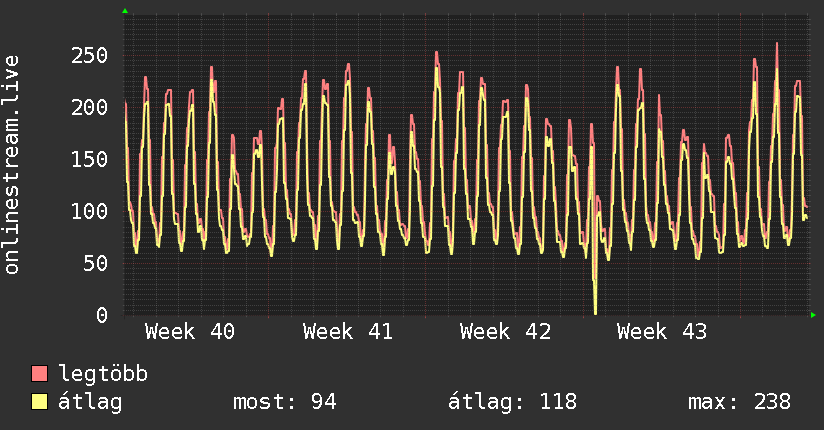Click the 'most: 94' current value
This screenshot has height=430, width=824.
pyautogui.click(x=284, y=402)
